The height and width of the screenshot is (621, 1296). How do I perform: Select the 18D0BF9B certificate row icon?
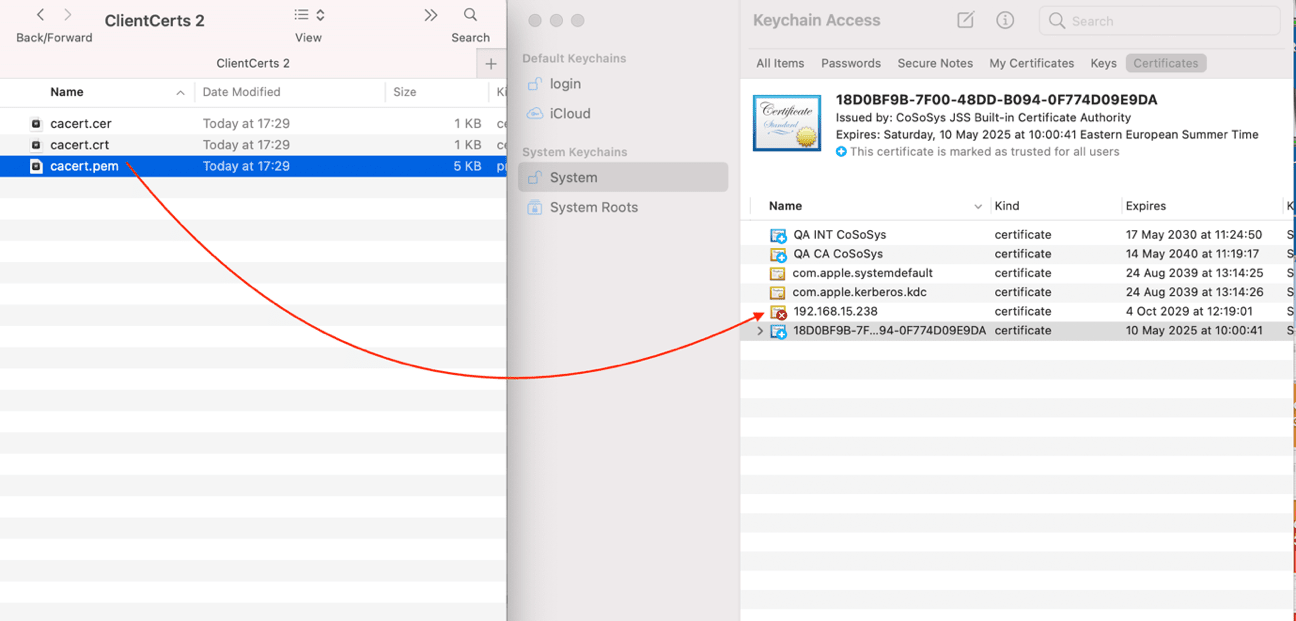(778, 331)
